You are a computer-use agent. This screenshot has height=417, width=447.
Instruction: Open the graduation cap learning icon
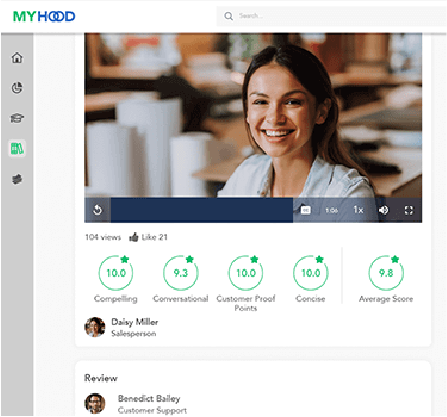(17, 118)
